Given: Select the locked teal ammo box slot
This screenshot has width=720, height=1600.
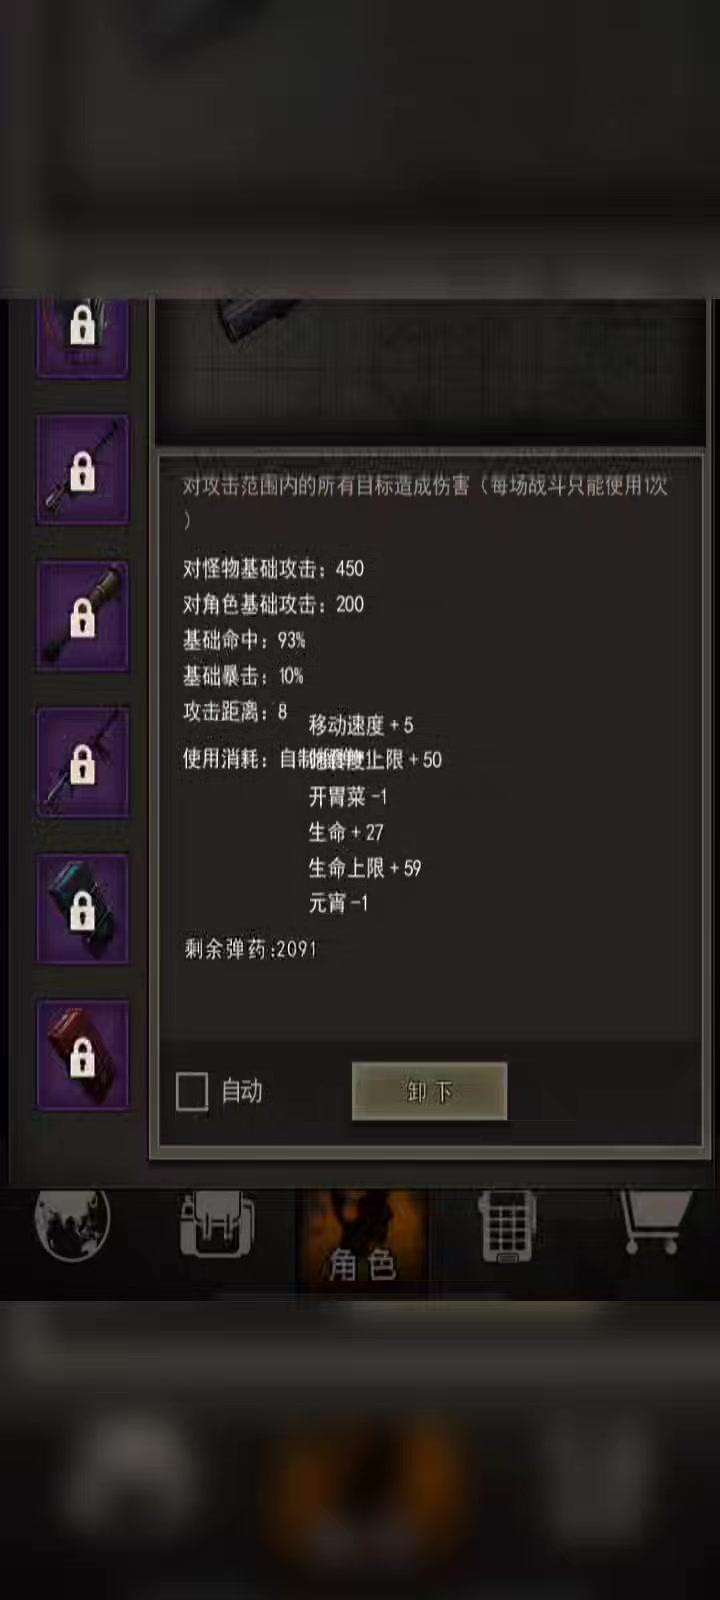Looking at the screenshot, I should [83, 908].
